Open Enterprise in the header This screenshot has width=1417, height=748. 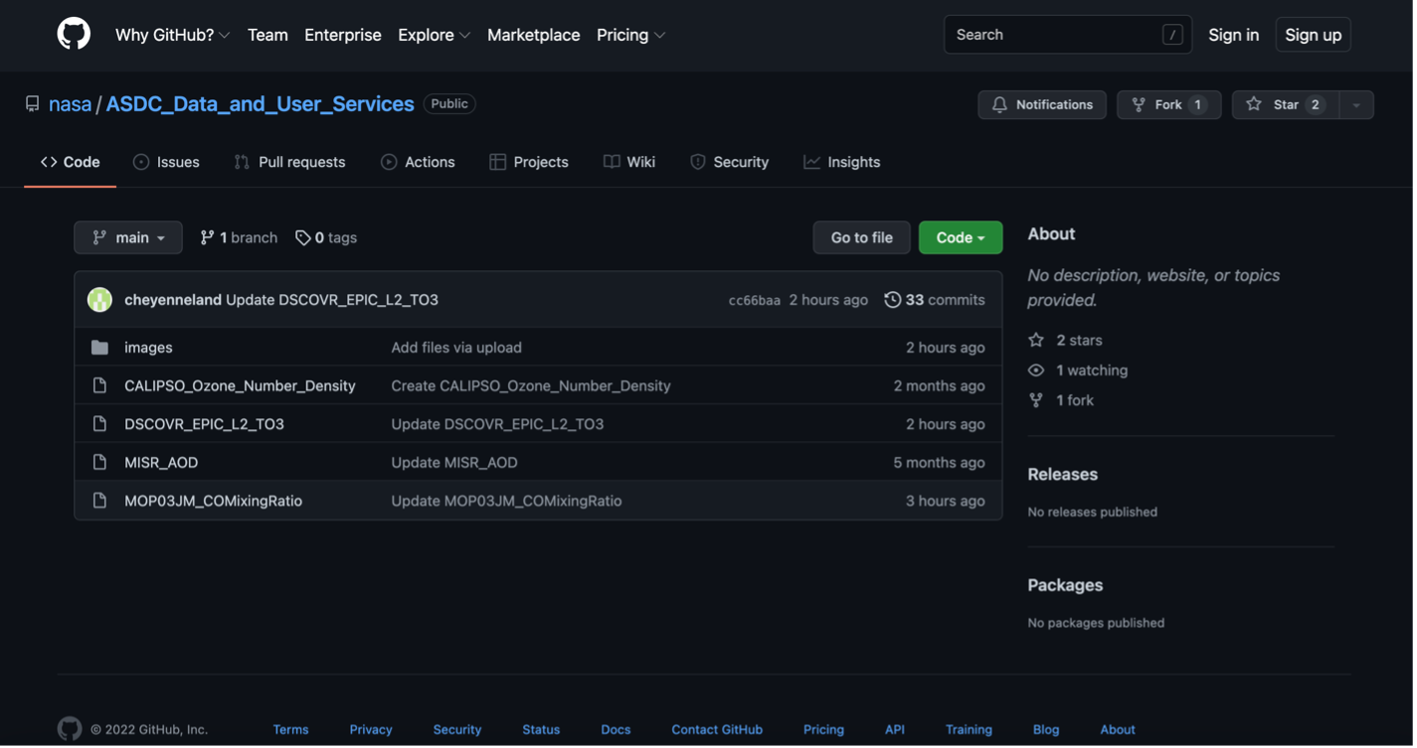tap(343, 35)
